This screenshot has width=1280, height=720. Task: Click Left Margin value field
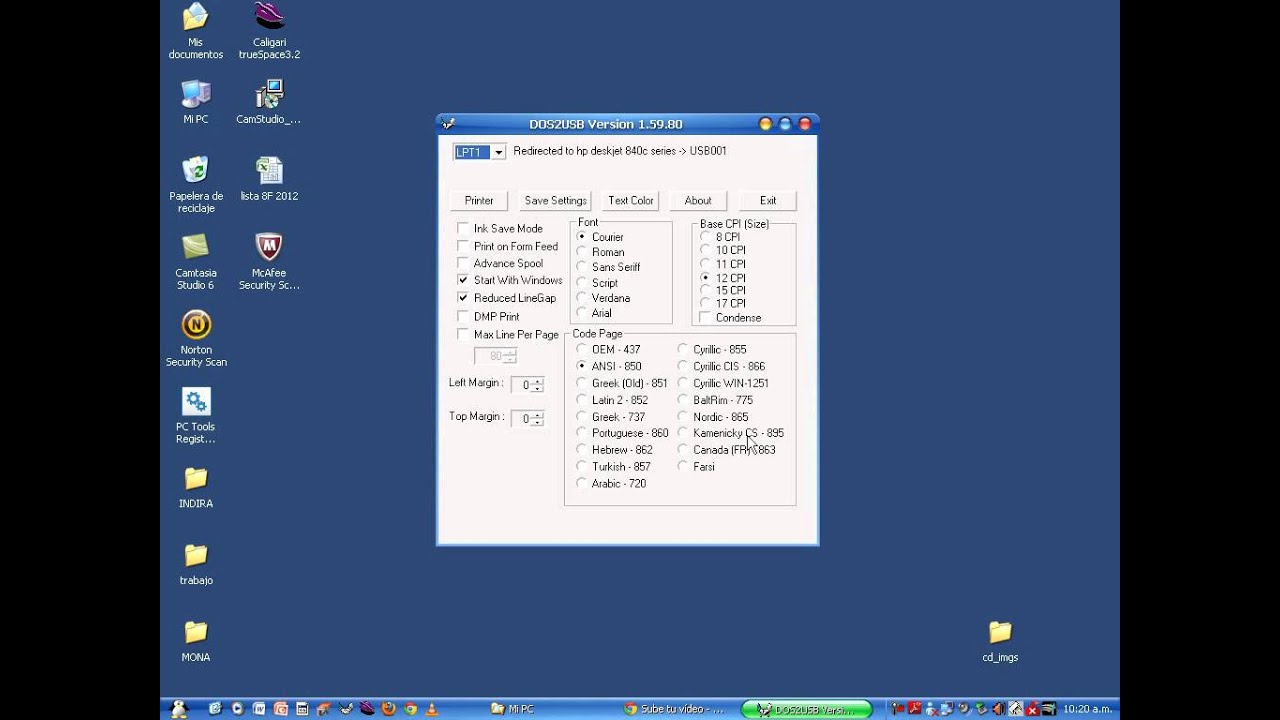pos(522,385)
